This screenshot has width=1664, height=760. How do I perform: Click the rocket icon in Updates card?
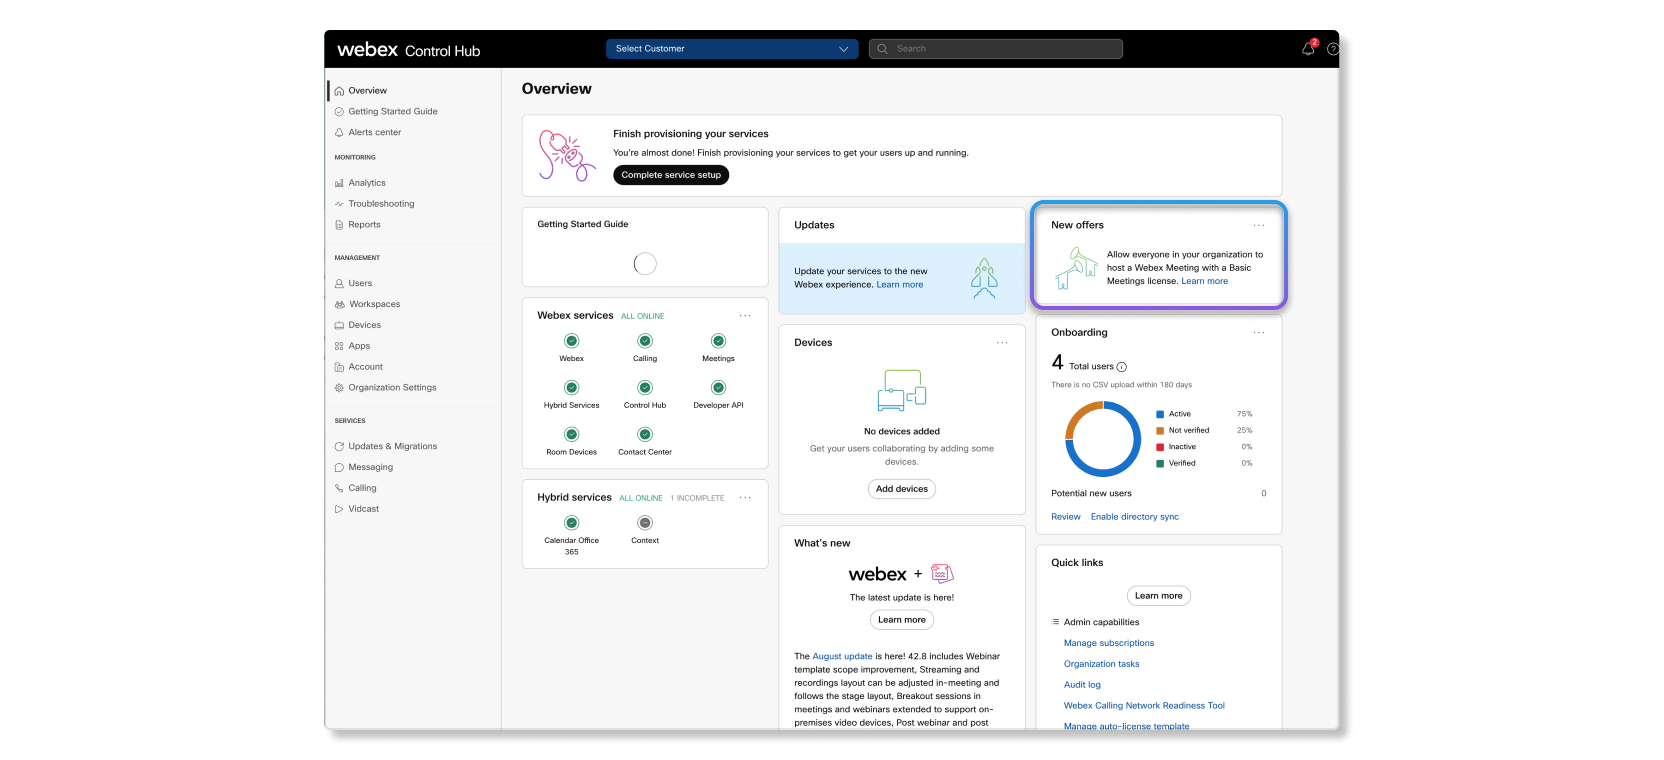pyautogui.click(x=984, y=279)
